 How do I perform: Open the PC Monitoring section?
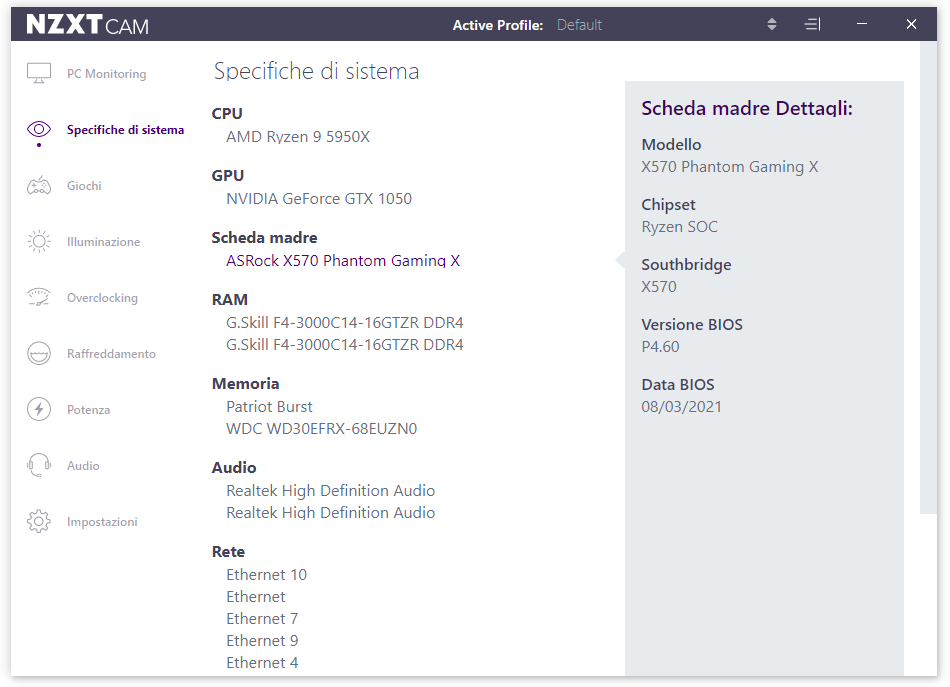107,74
